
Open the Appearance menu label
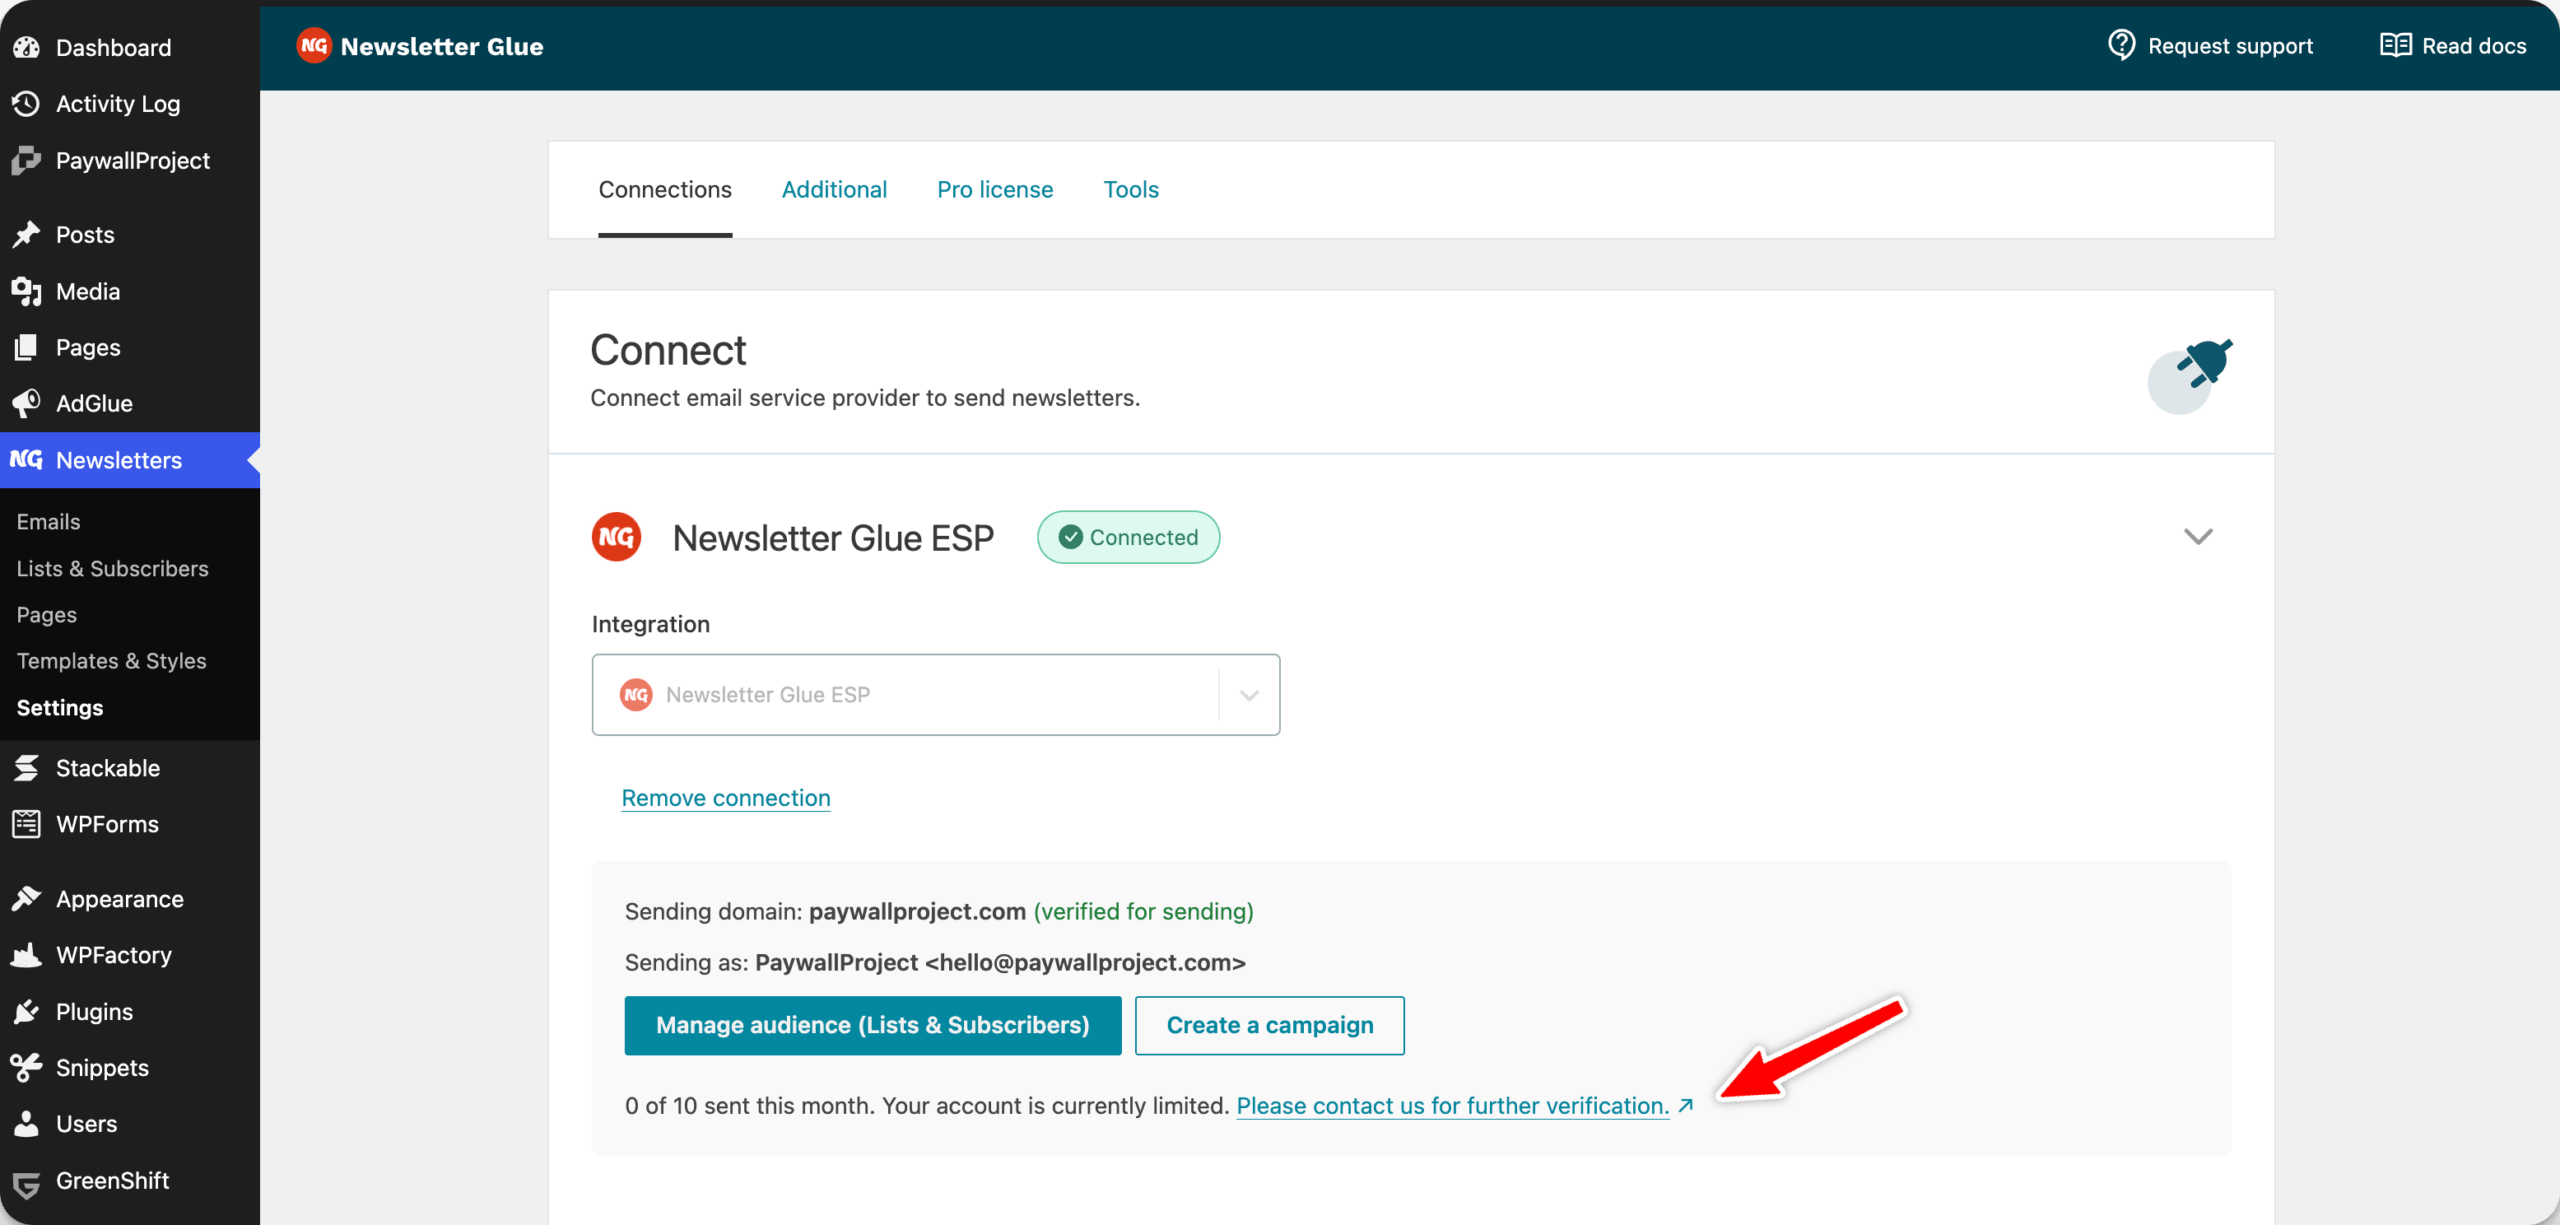[x=120, y=899]
